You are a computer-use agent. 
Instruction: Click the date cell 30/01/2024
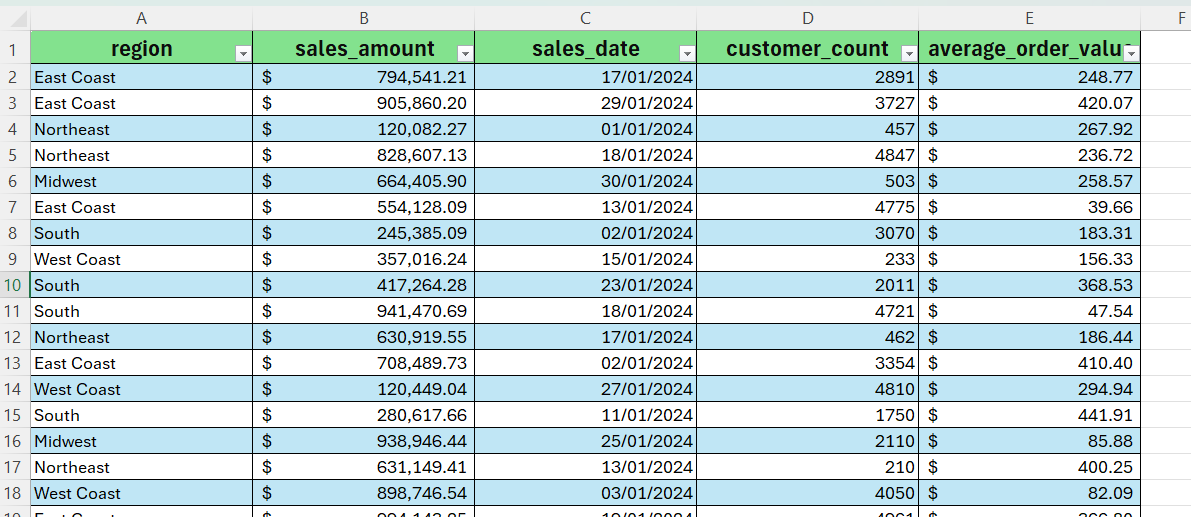(585, 181)
